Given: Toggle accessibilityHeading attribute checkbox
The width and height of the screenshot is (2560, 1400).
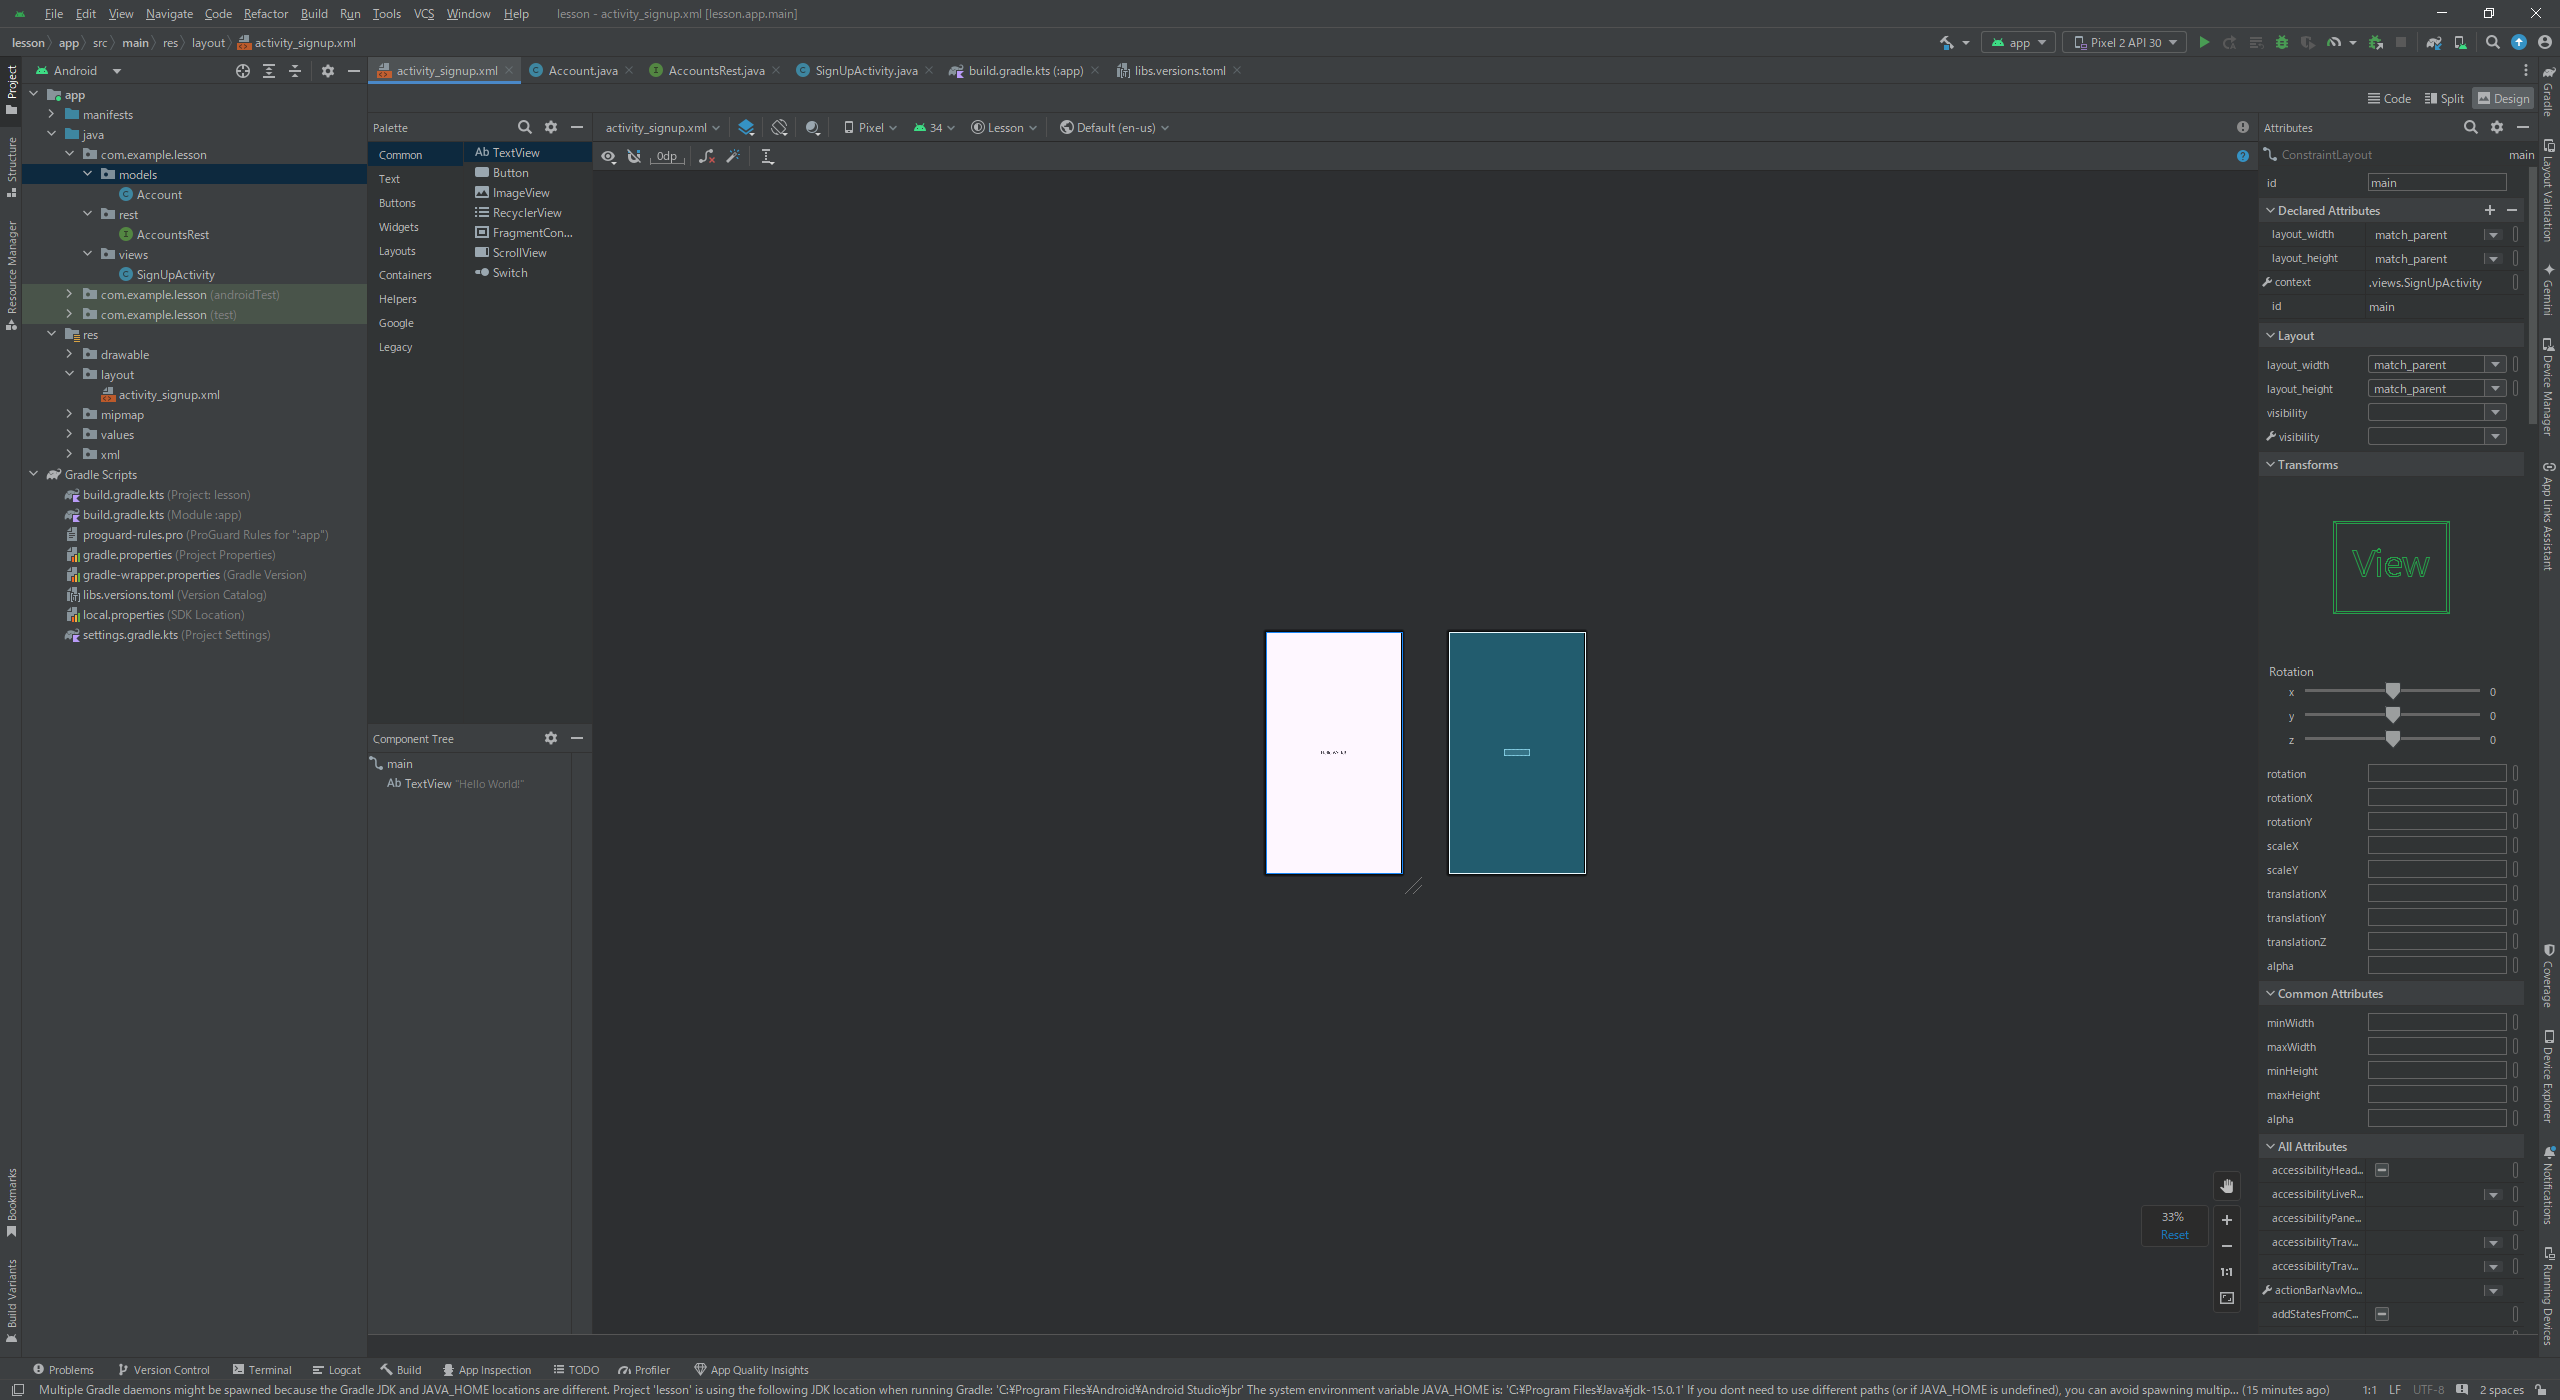Looking at the screenshot, I should [x=2382, y=1170].
